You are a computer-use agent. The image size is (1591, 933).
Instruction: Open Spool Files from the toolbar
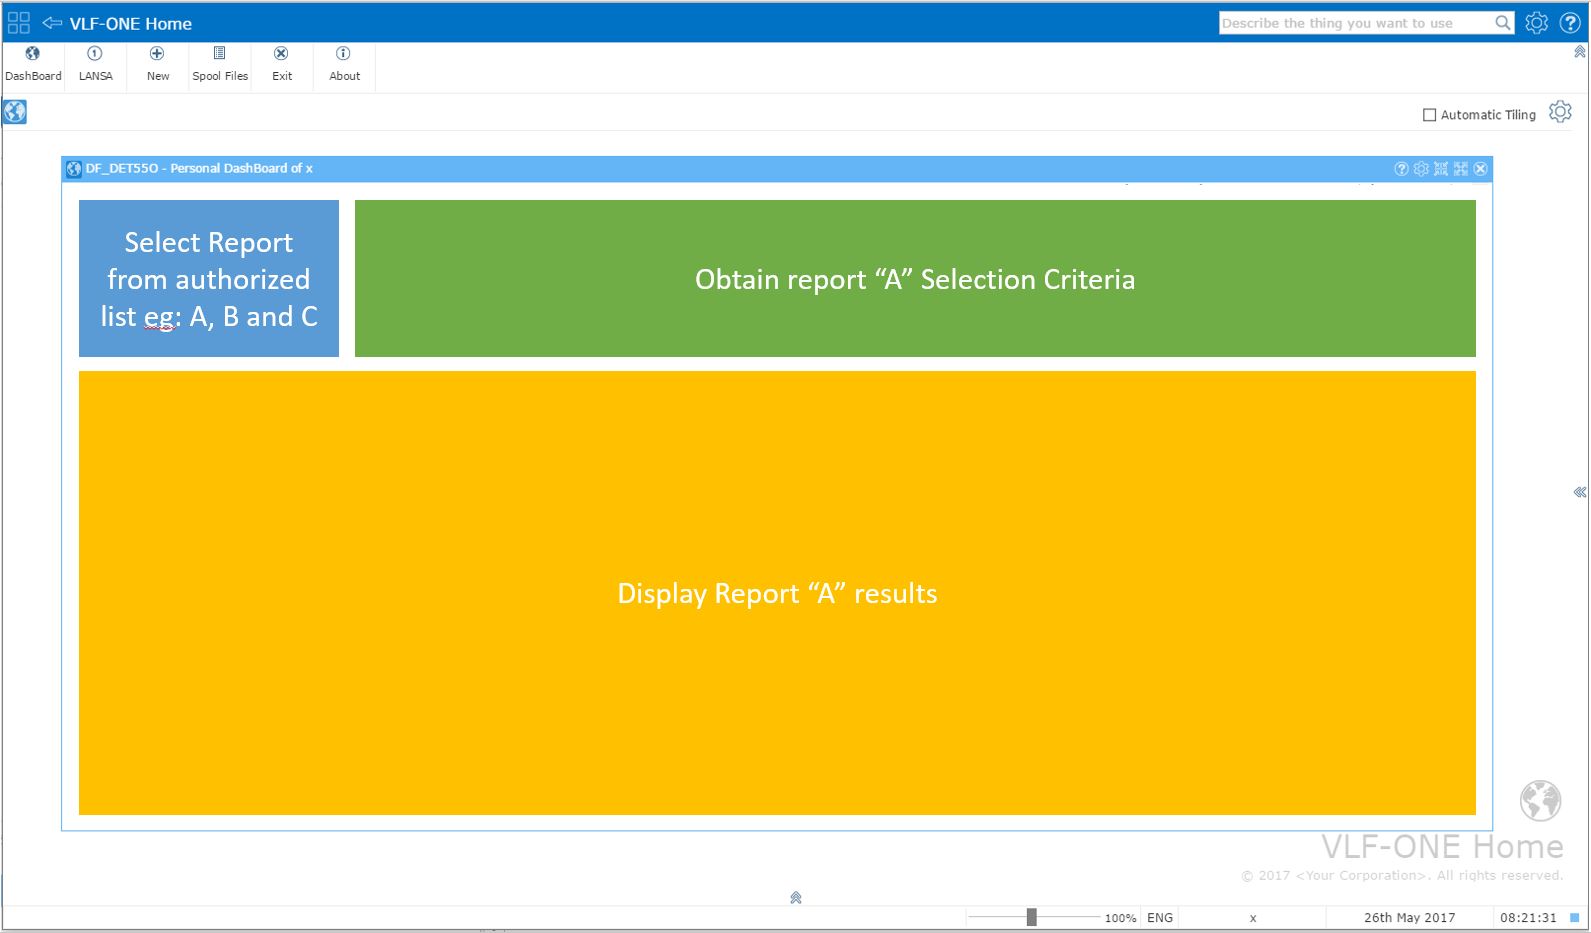(220, 64)
